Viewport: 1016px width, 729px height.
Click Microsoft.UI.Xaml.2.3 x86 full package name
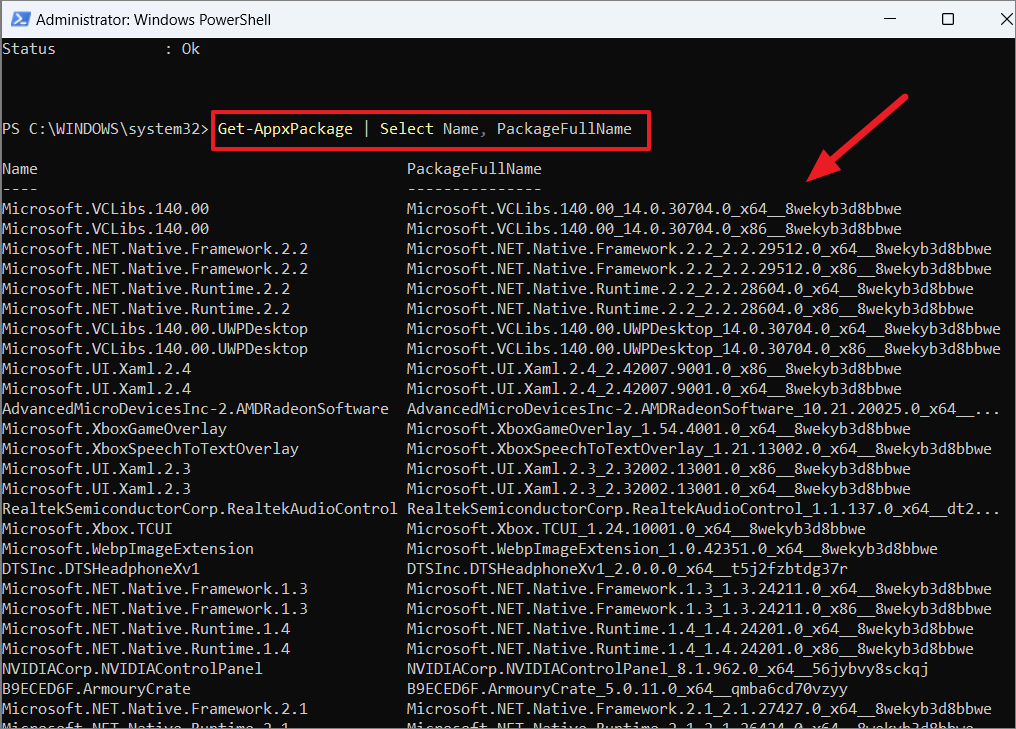coord(658,469)
